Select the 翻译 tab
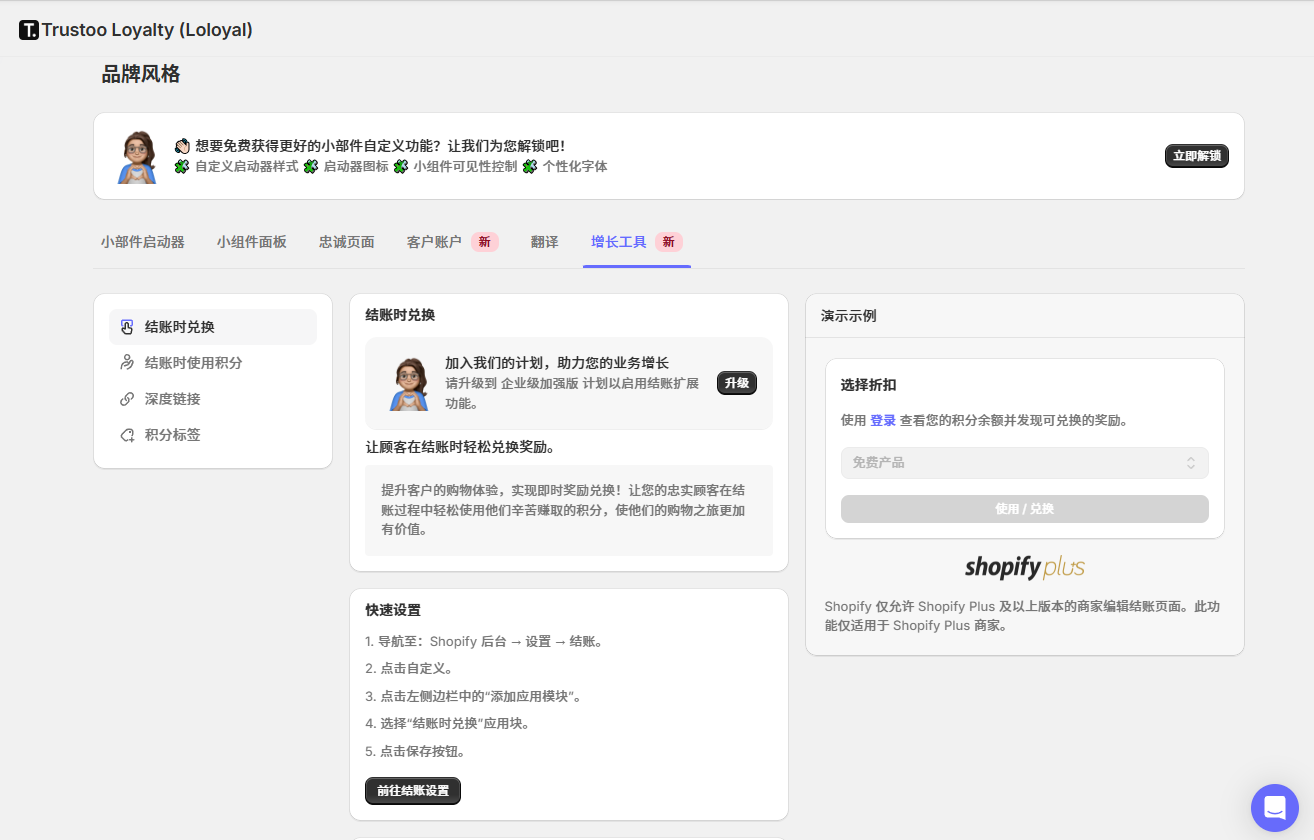This screenshot has height=840, width=1314. coord(545,242)
